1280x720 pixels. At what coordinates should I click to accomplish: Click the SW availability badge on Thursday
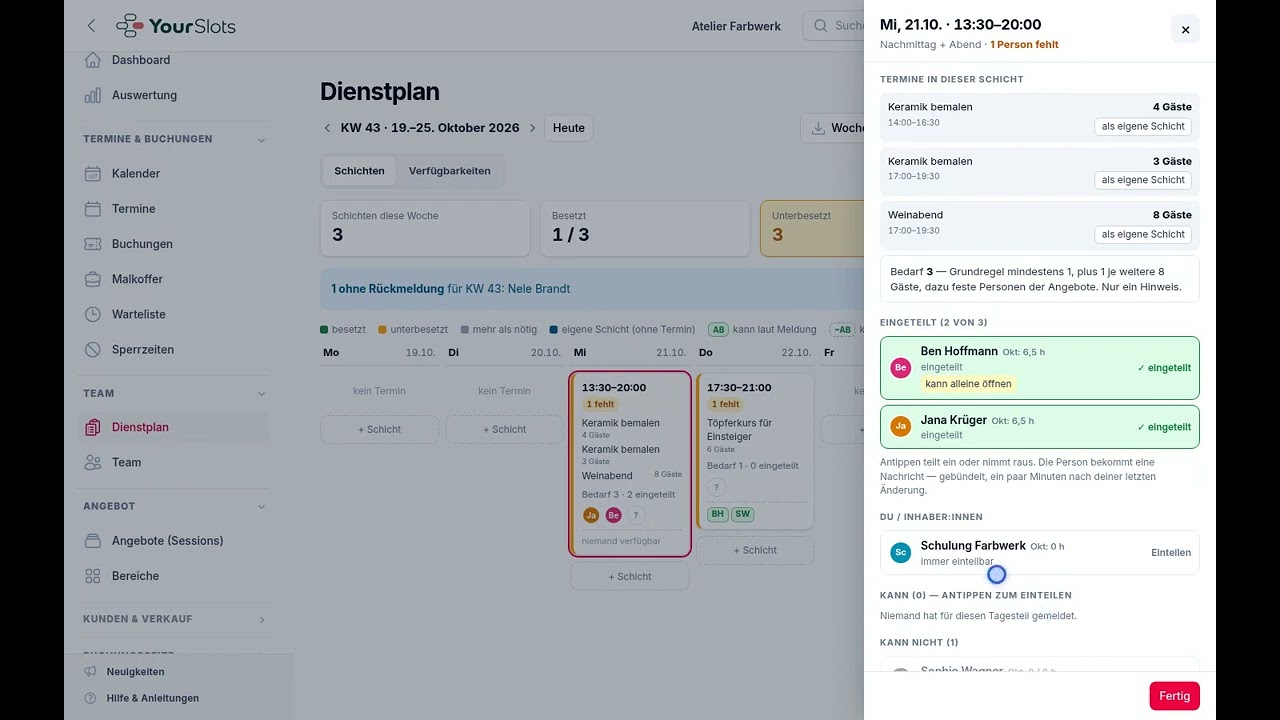pyautogui.click(x=742, y=514)
